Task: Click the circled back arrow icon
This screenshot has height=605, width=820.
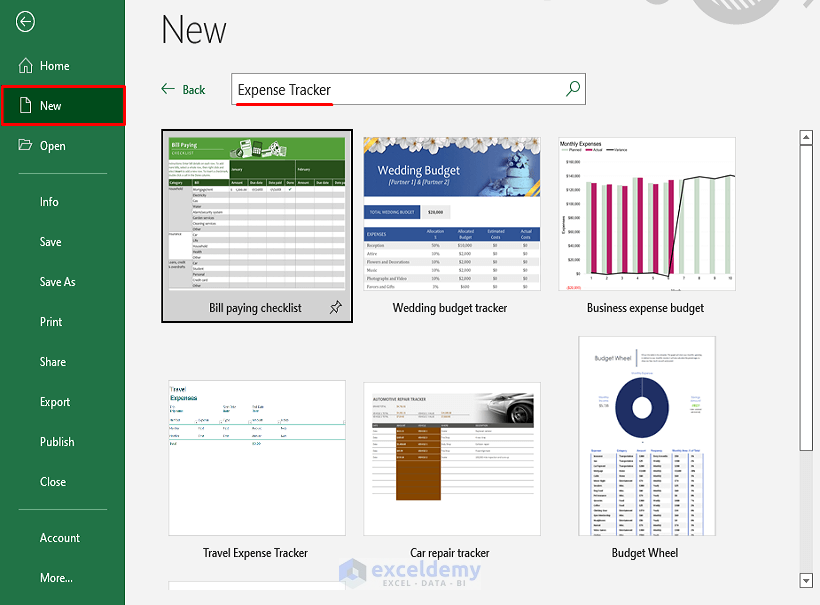Action: click(25, 22)
